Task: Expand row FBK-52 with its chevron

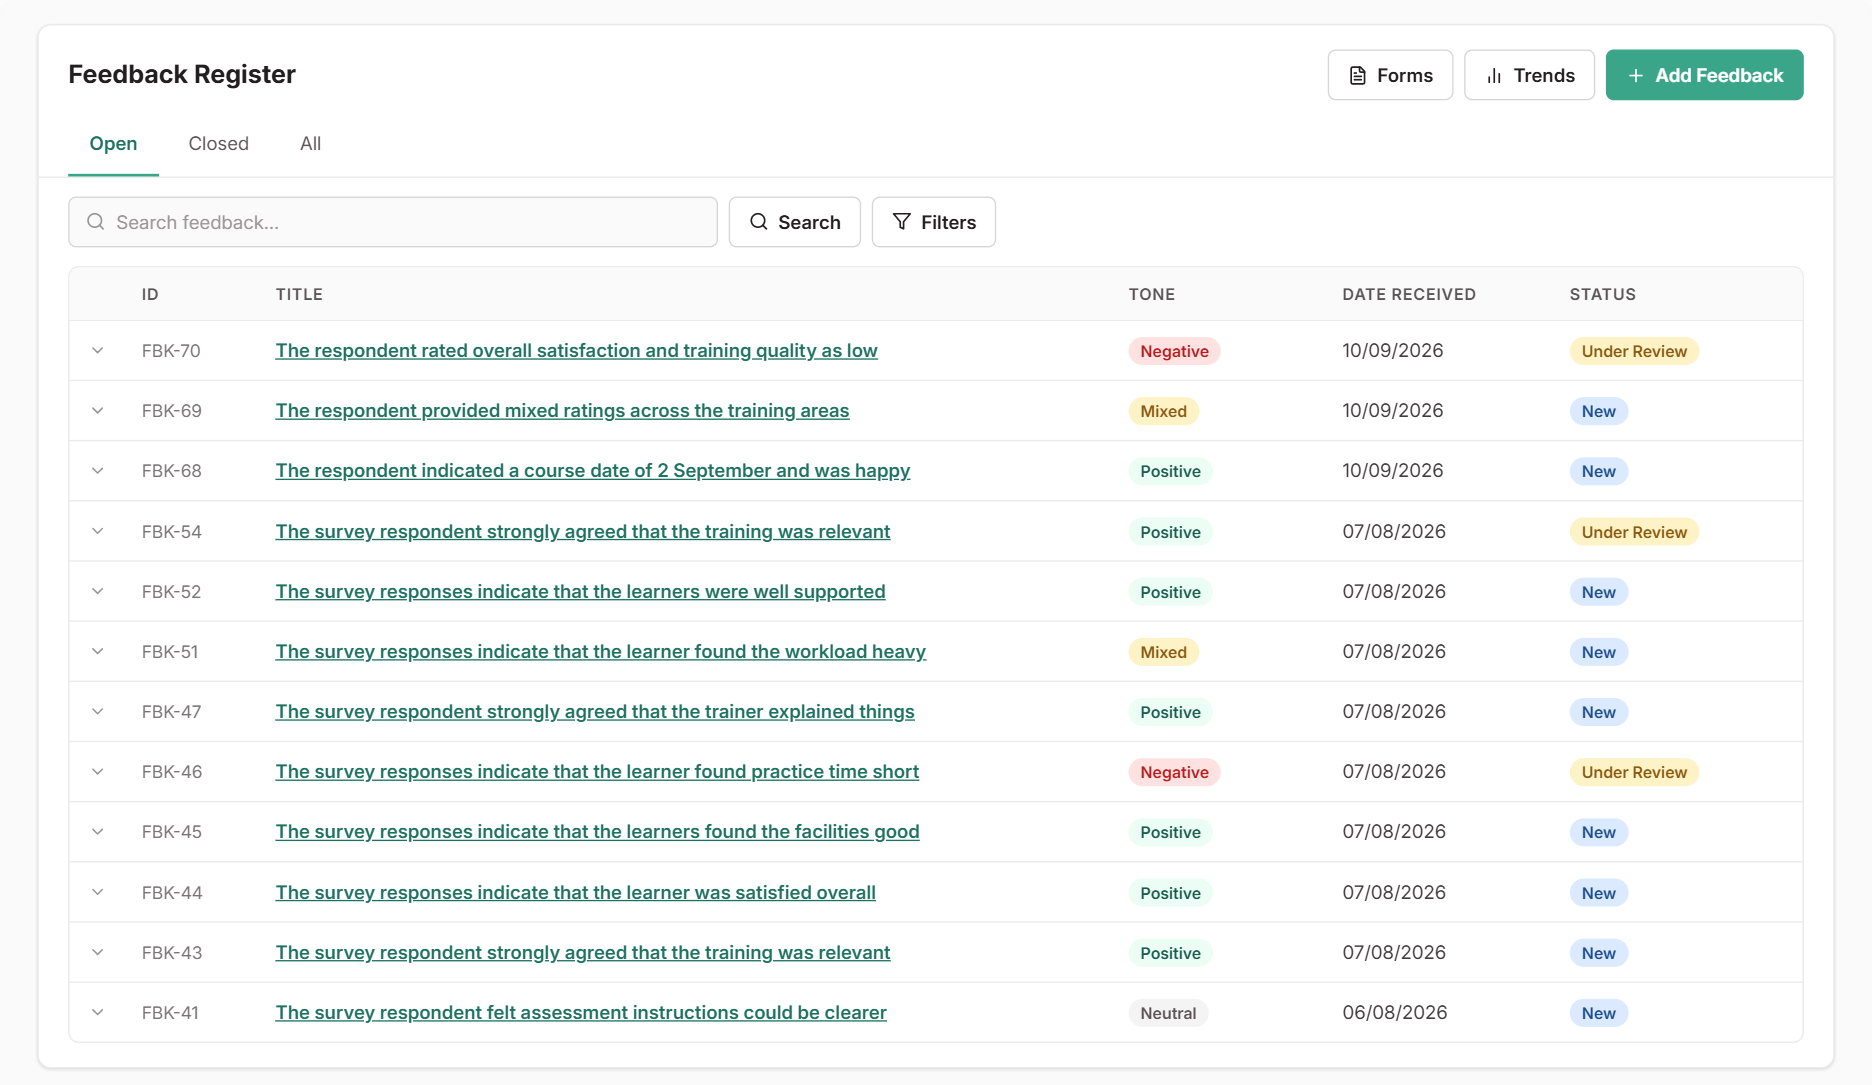Action: tap(98, 591)
